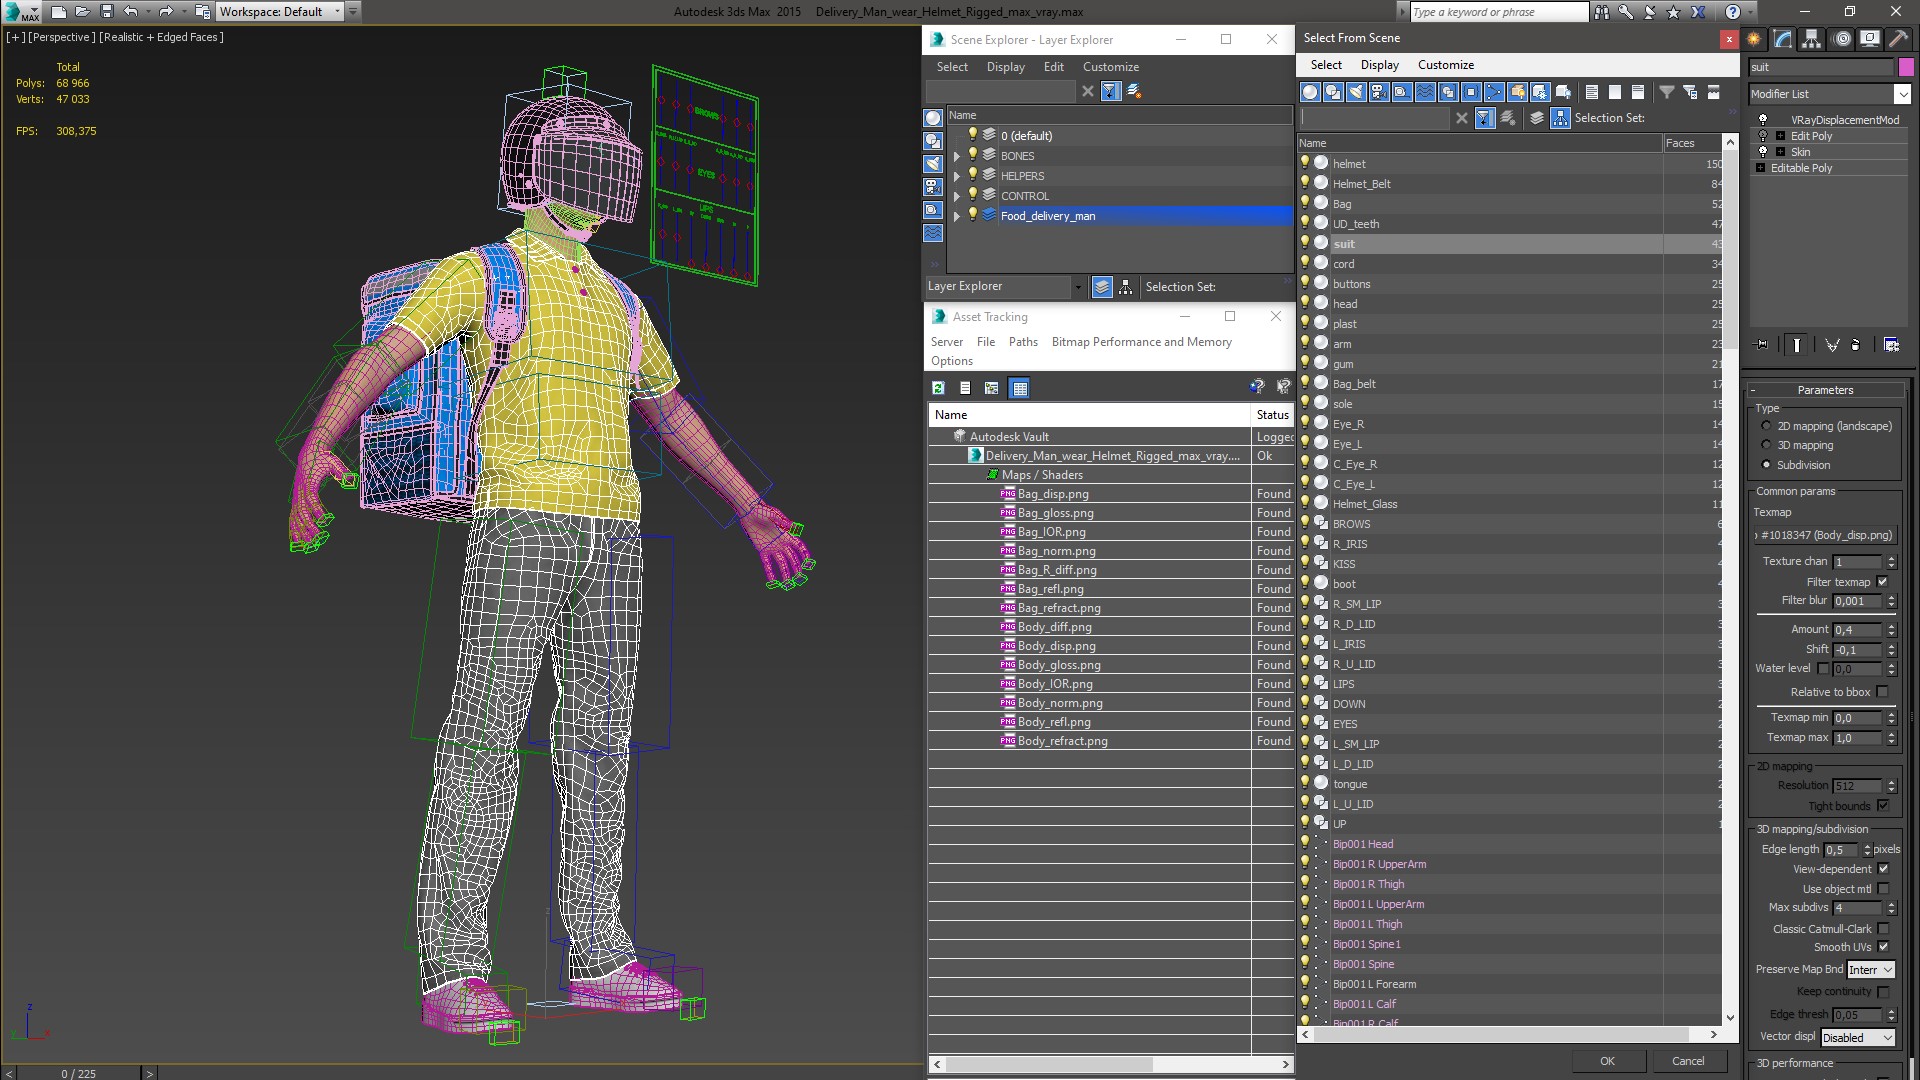The width and height of the screenshot is (1920, 1080).
Task: Toggle VRayDisplacementMod lightbulb in modifier stack
Action: click(1763, 119)
